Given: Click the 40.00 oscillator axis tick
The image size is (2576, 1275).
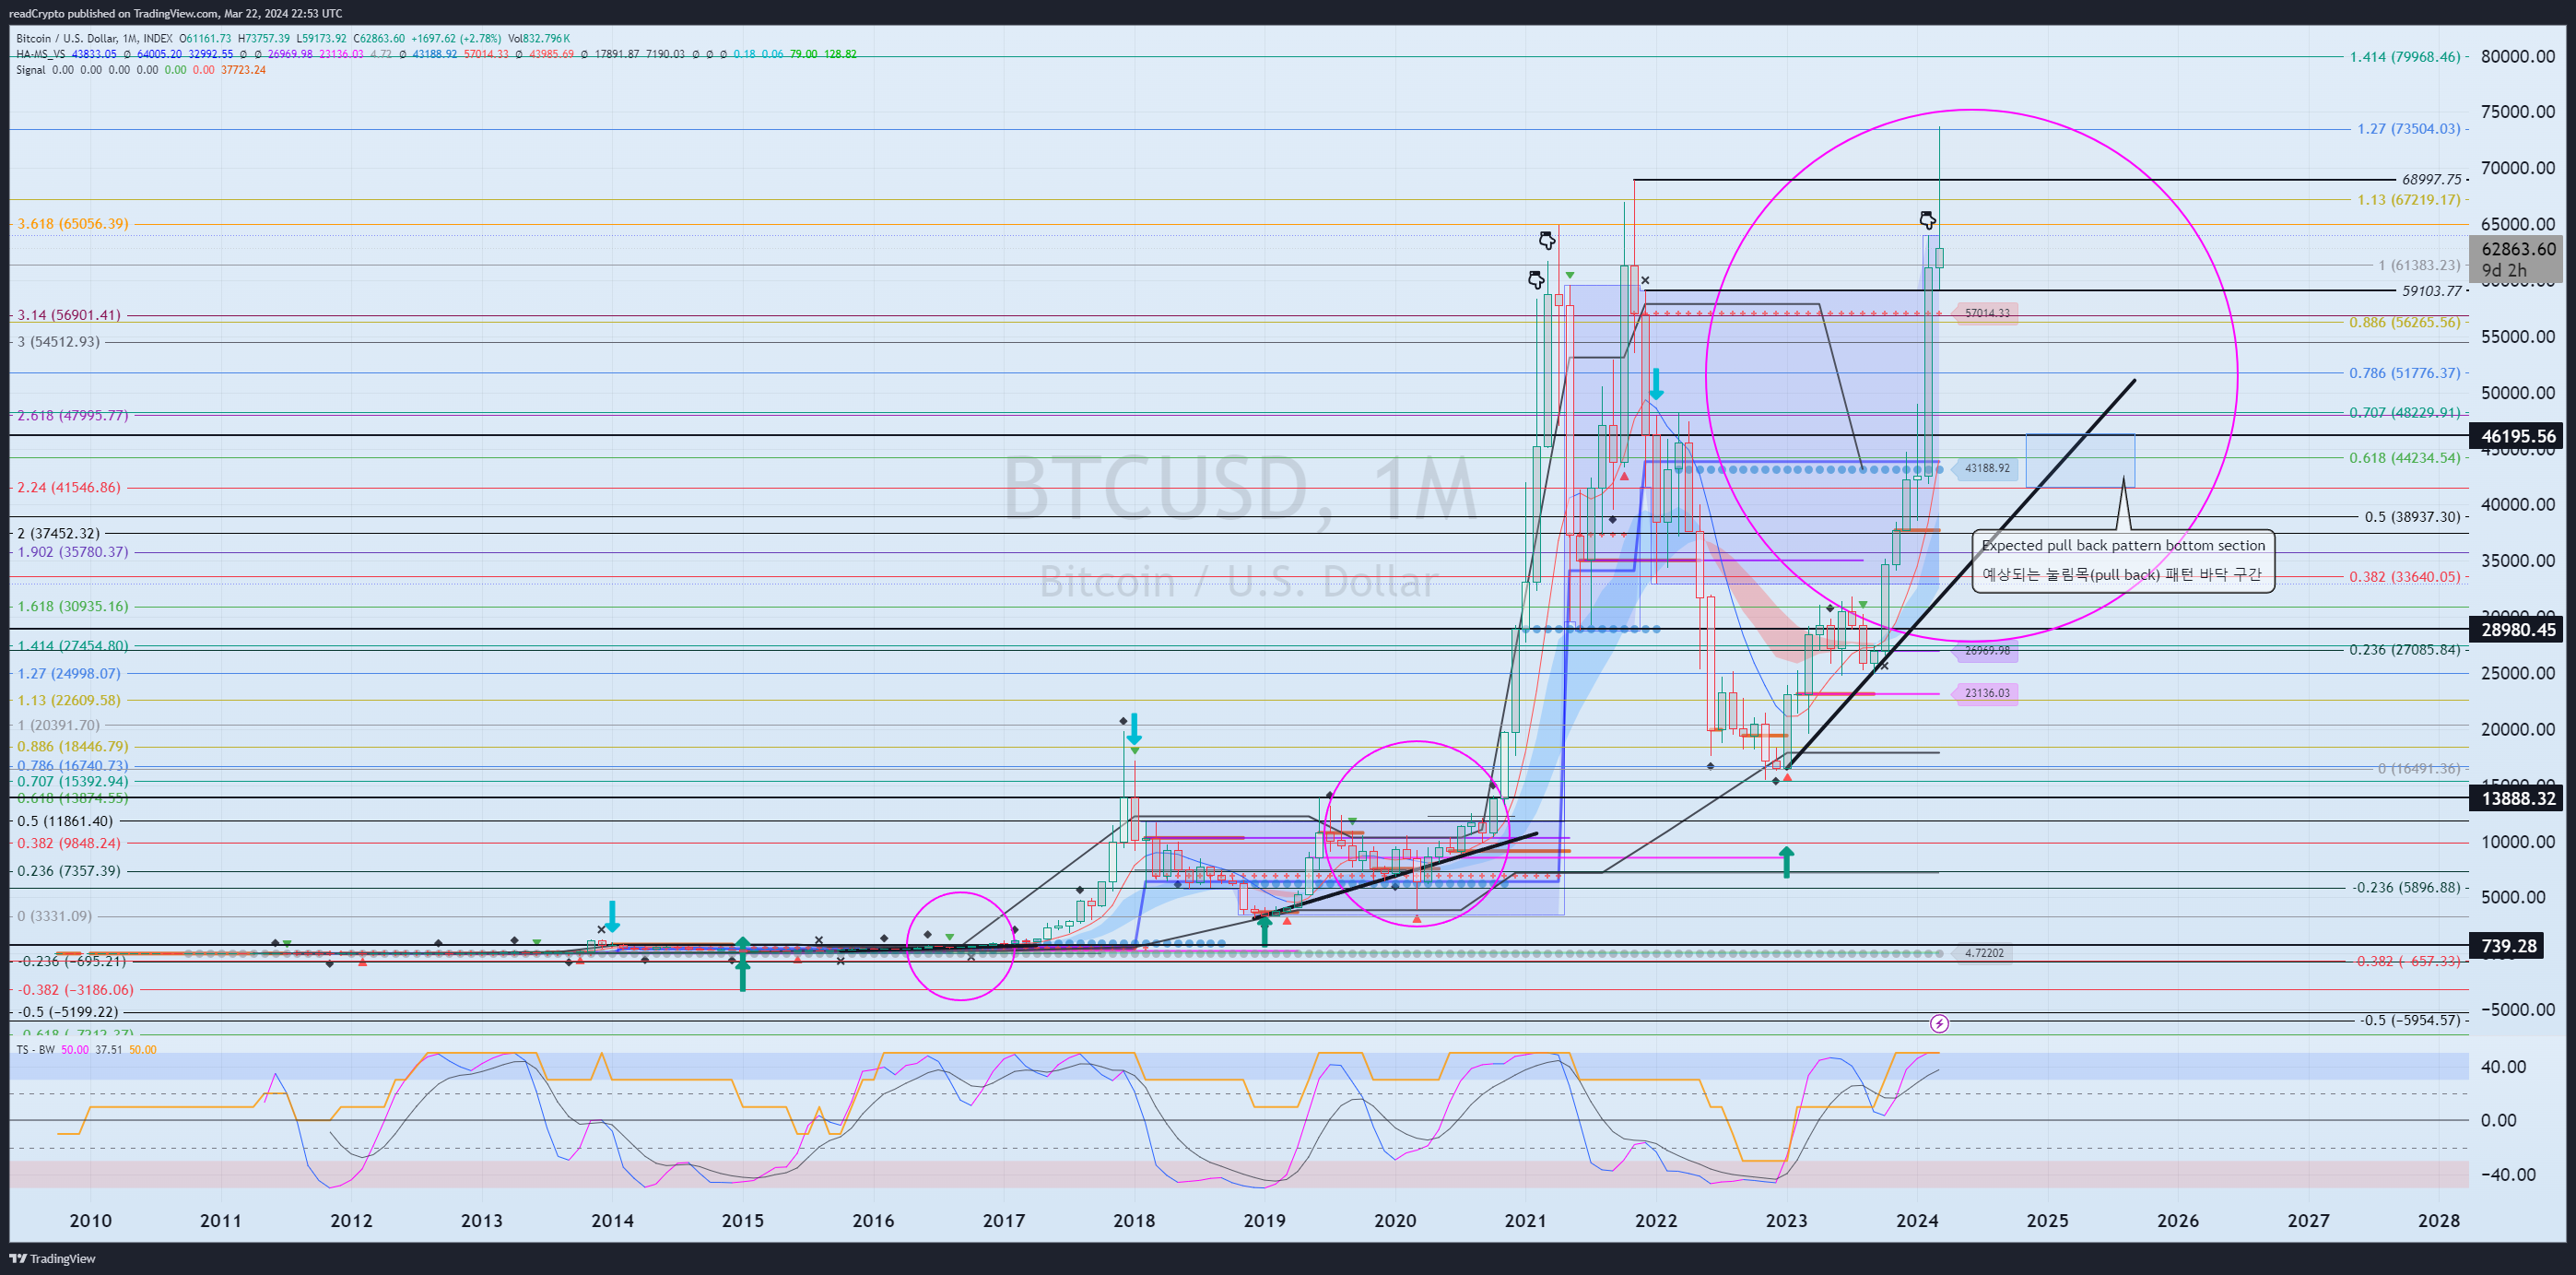Looking at the screenshot, I should (2503, 1067).
